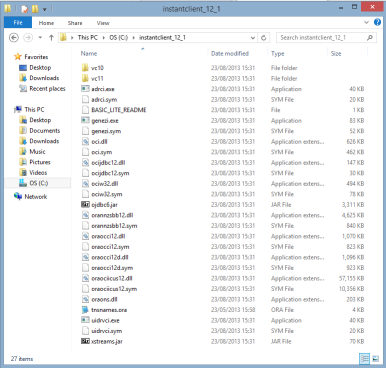
Task: Expand the ribbon chevron
Action: tap(366, 23)
